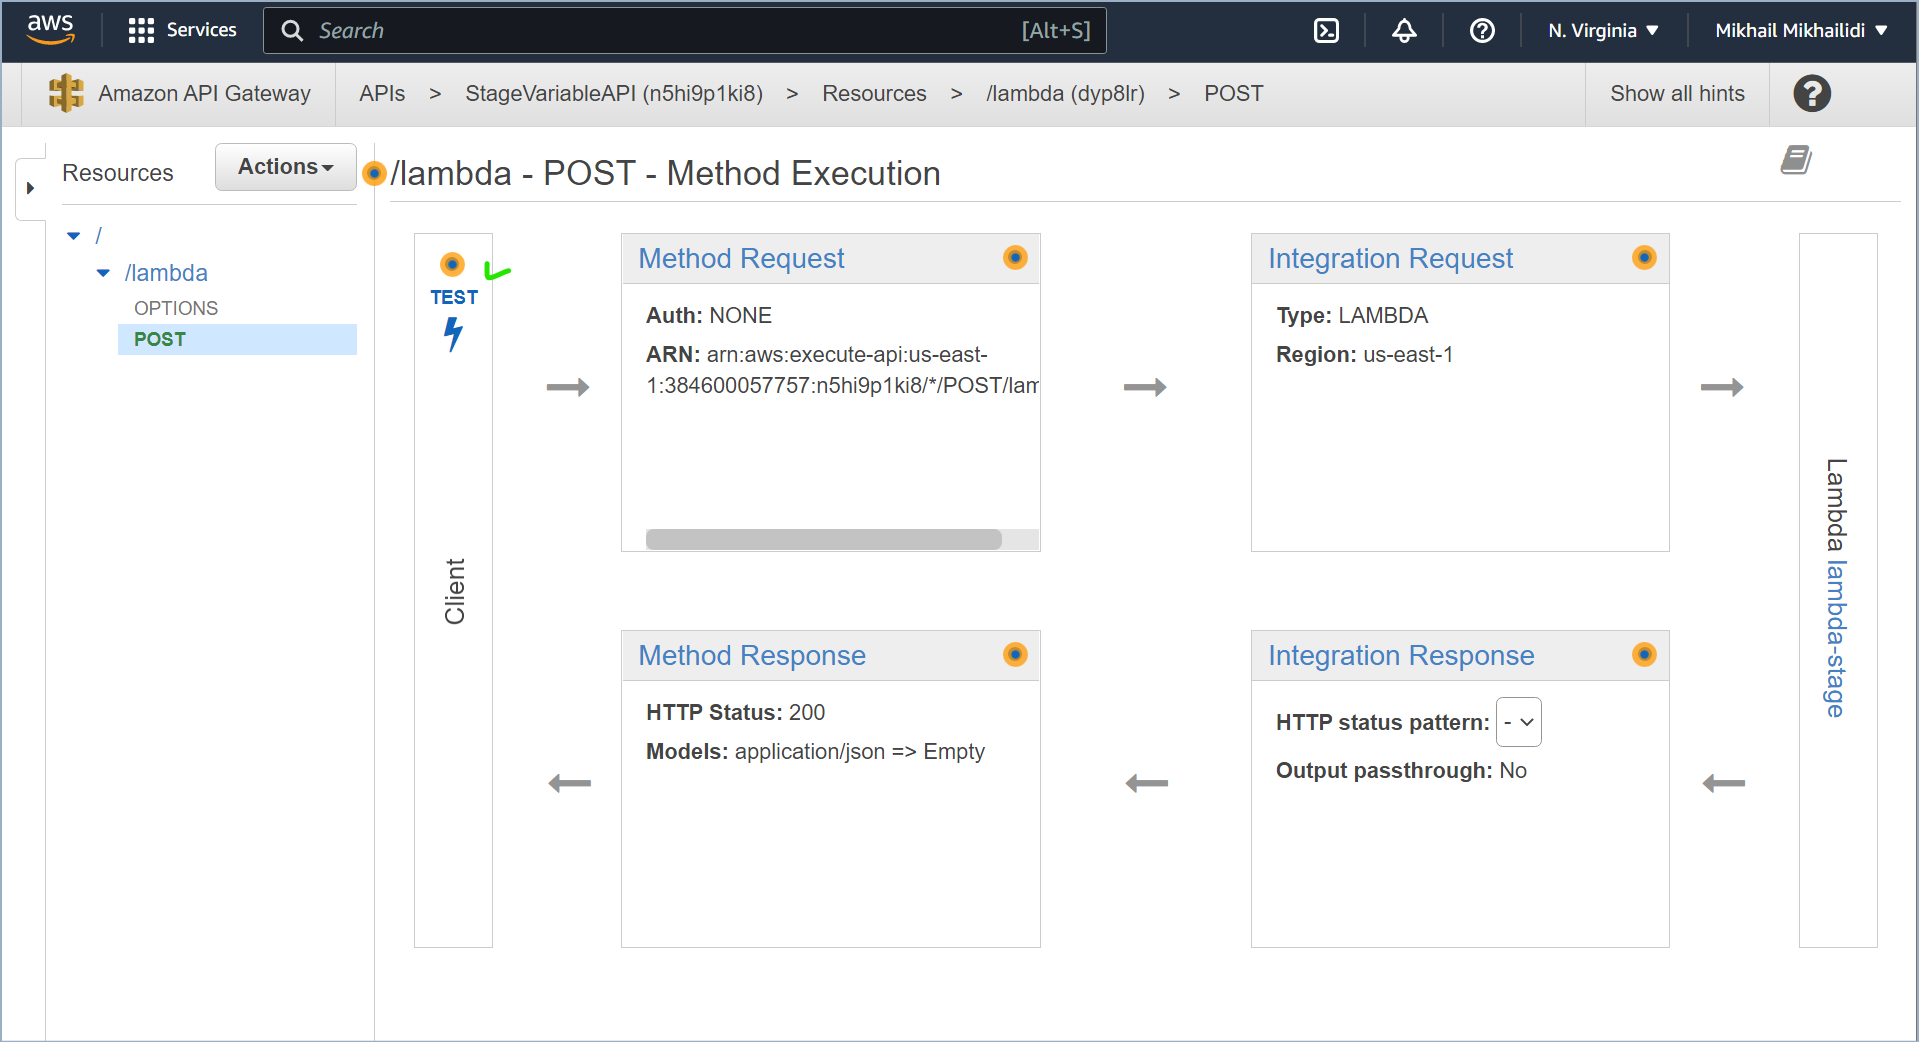Select the Integration Response radio indicator

1643,655
